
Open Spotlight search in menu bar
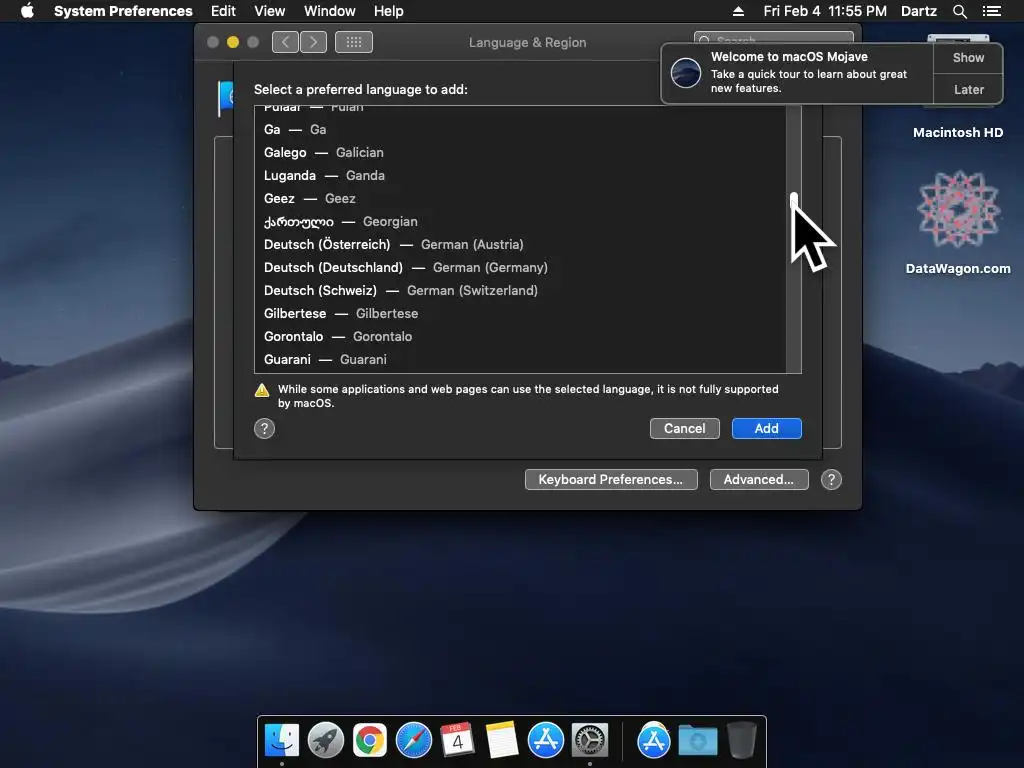(959, 11)
